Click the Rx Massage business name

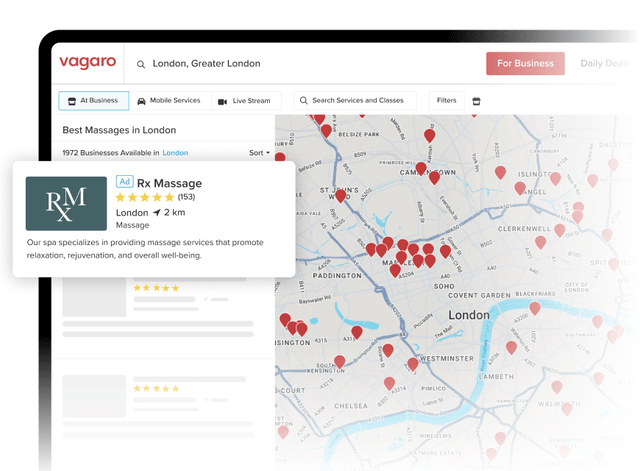[x=169, y=183]
